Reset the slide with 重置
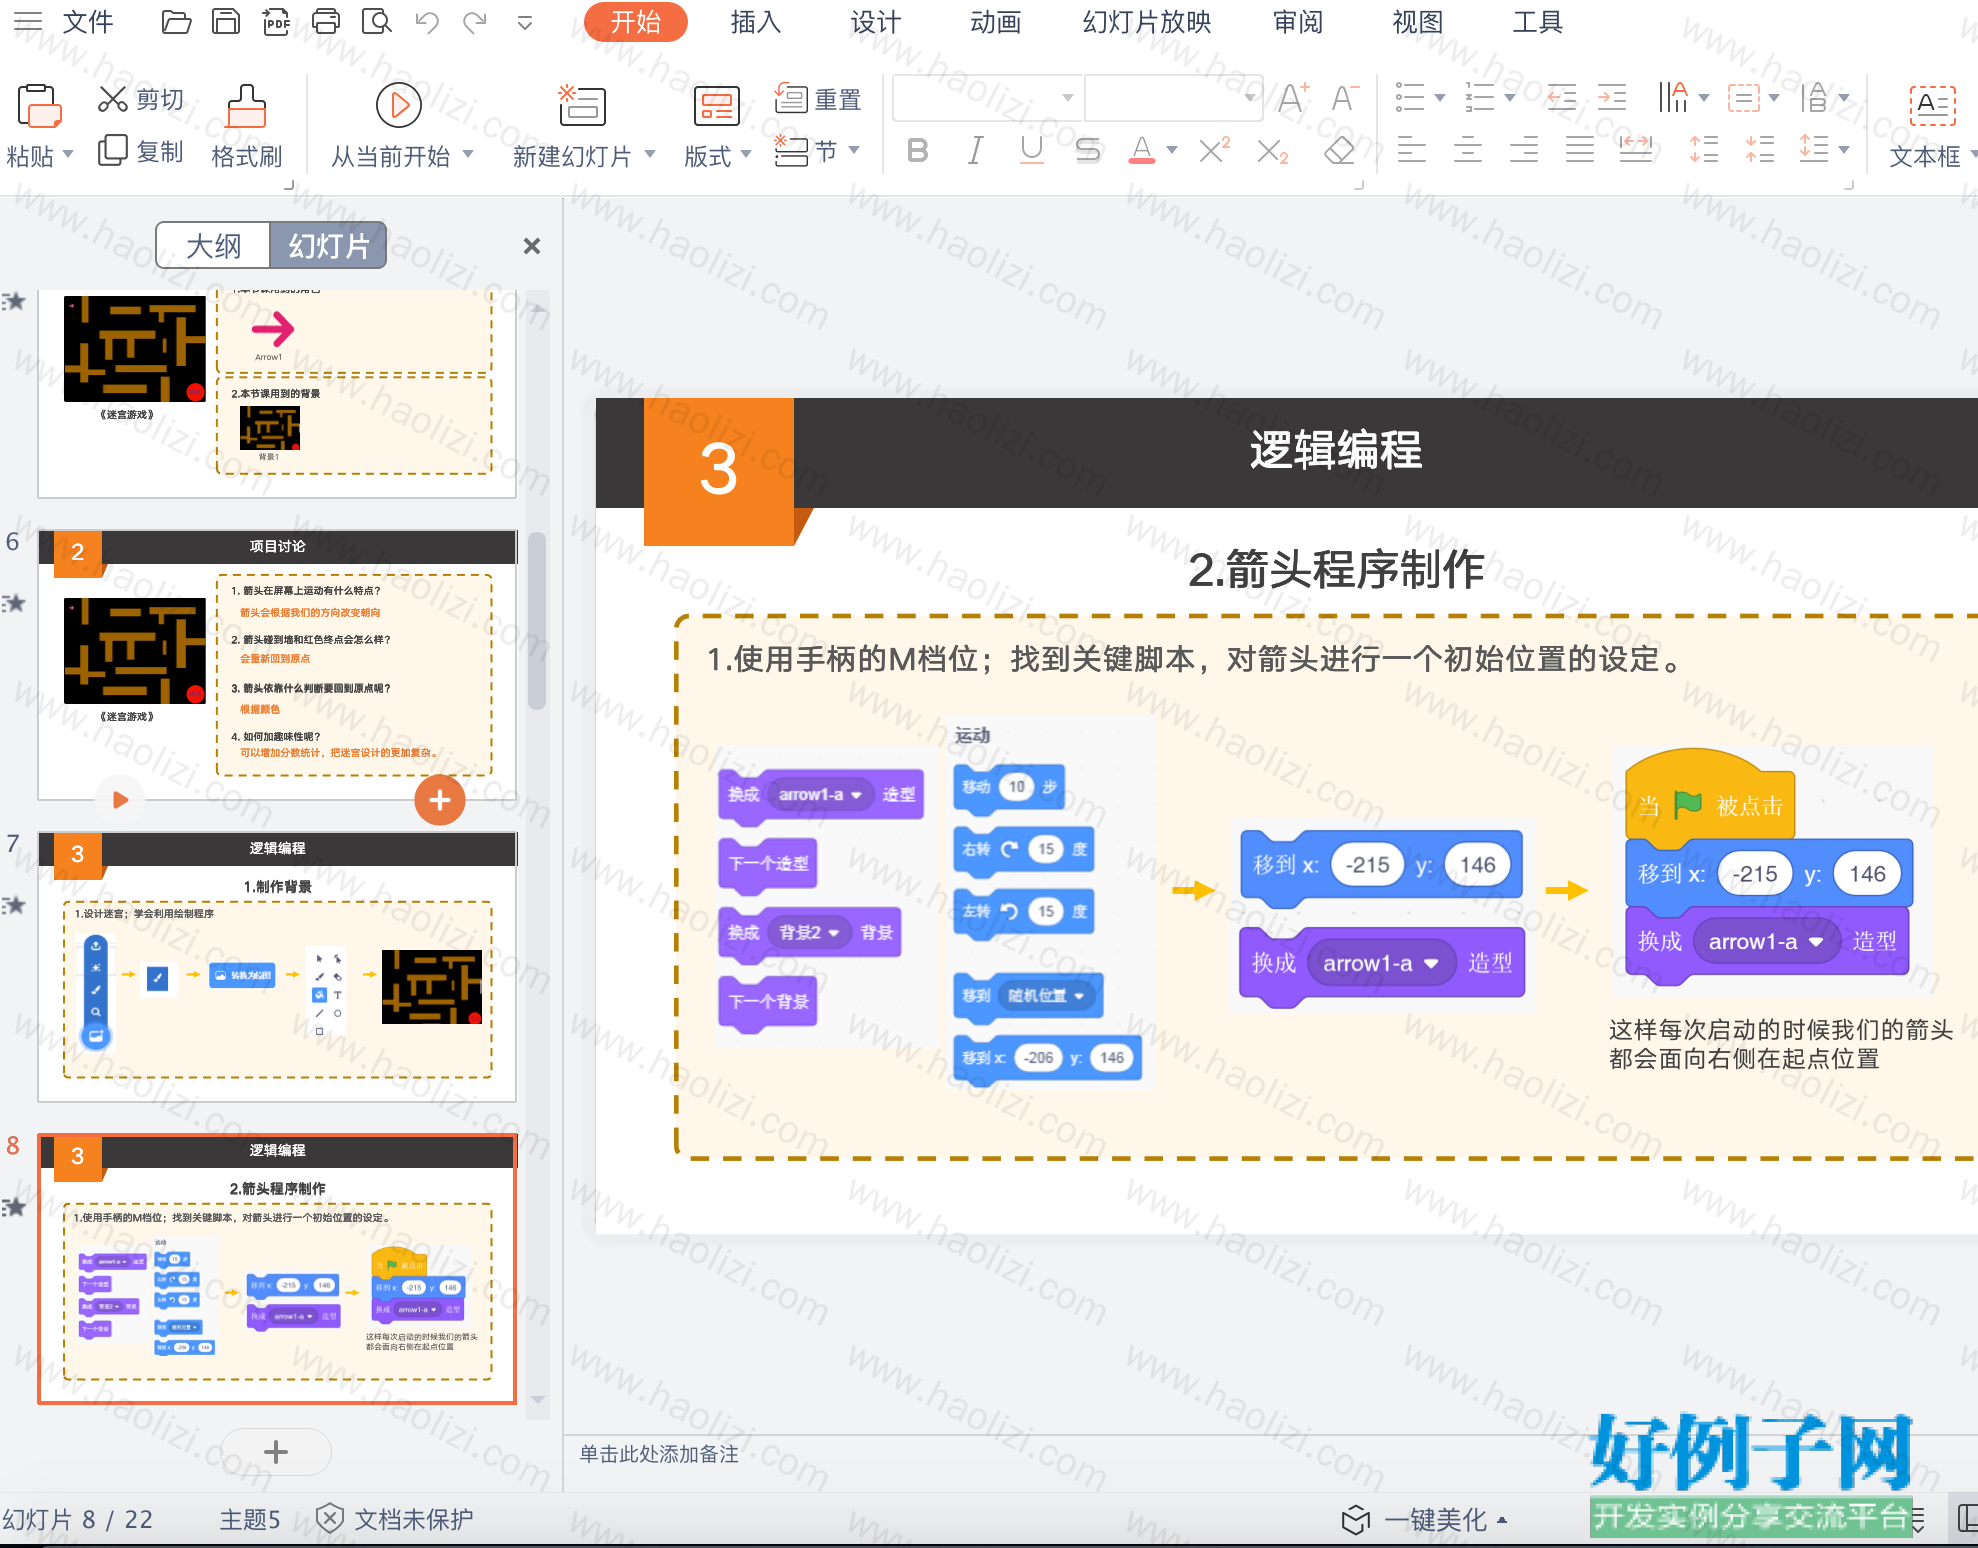The height and width of the screenshot is (1548, 1978). 818,99
